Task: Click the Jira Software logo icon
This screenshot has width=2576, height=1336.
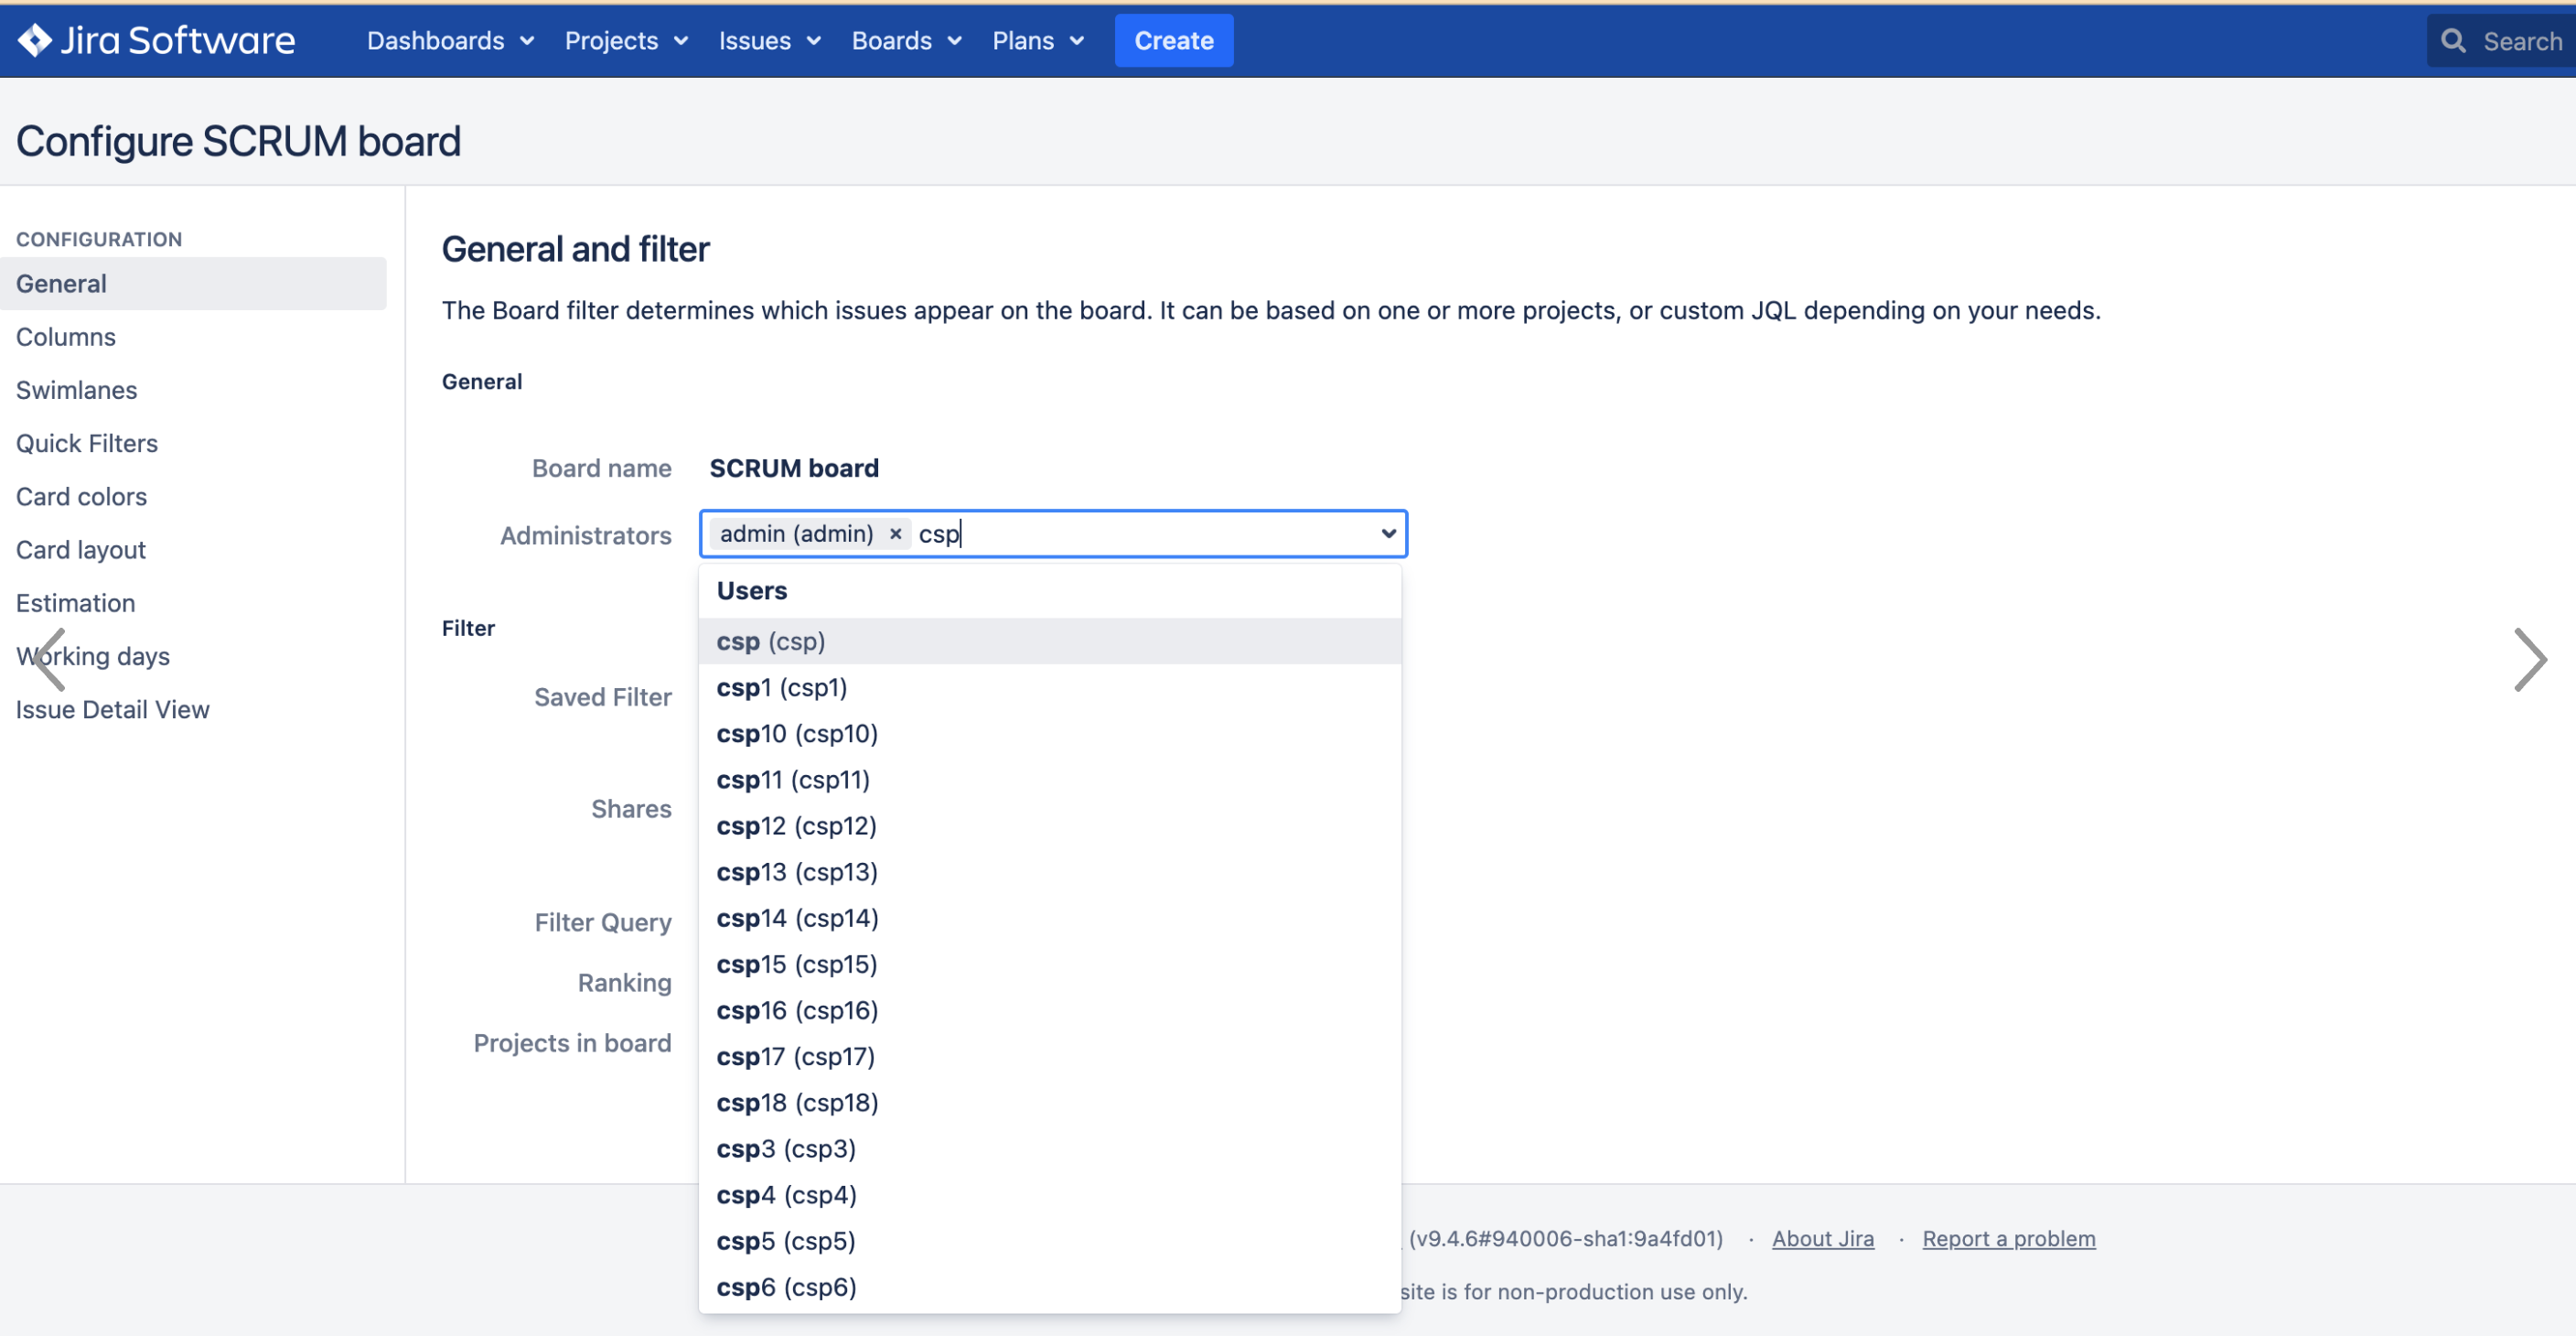Action: 34,40
